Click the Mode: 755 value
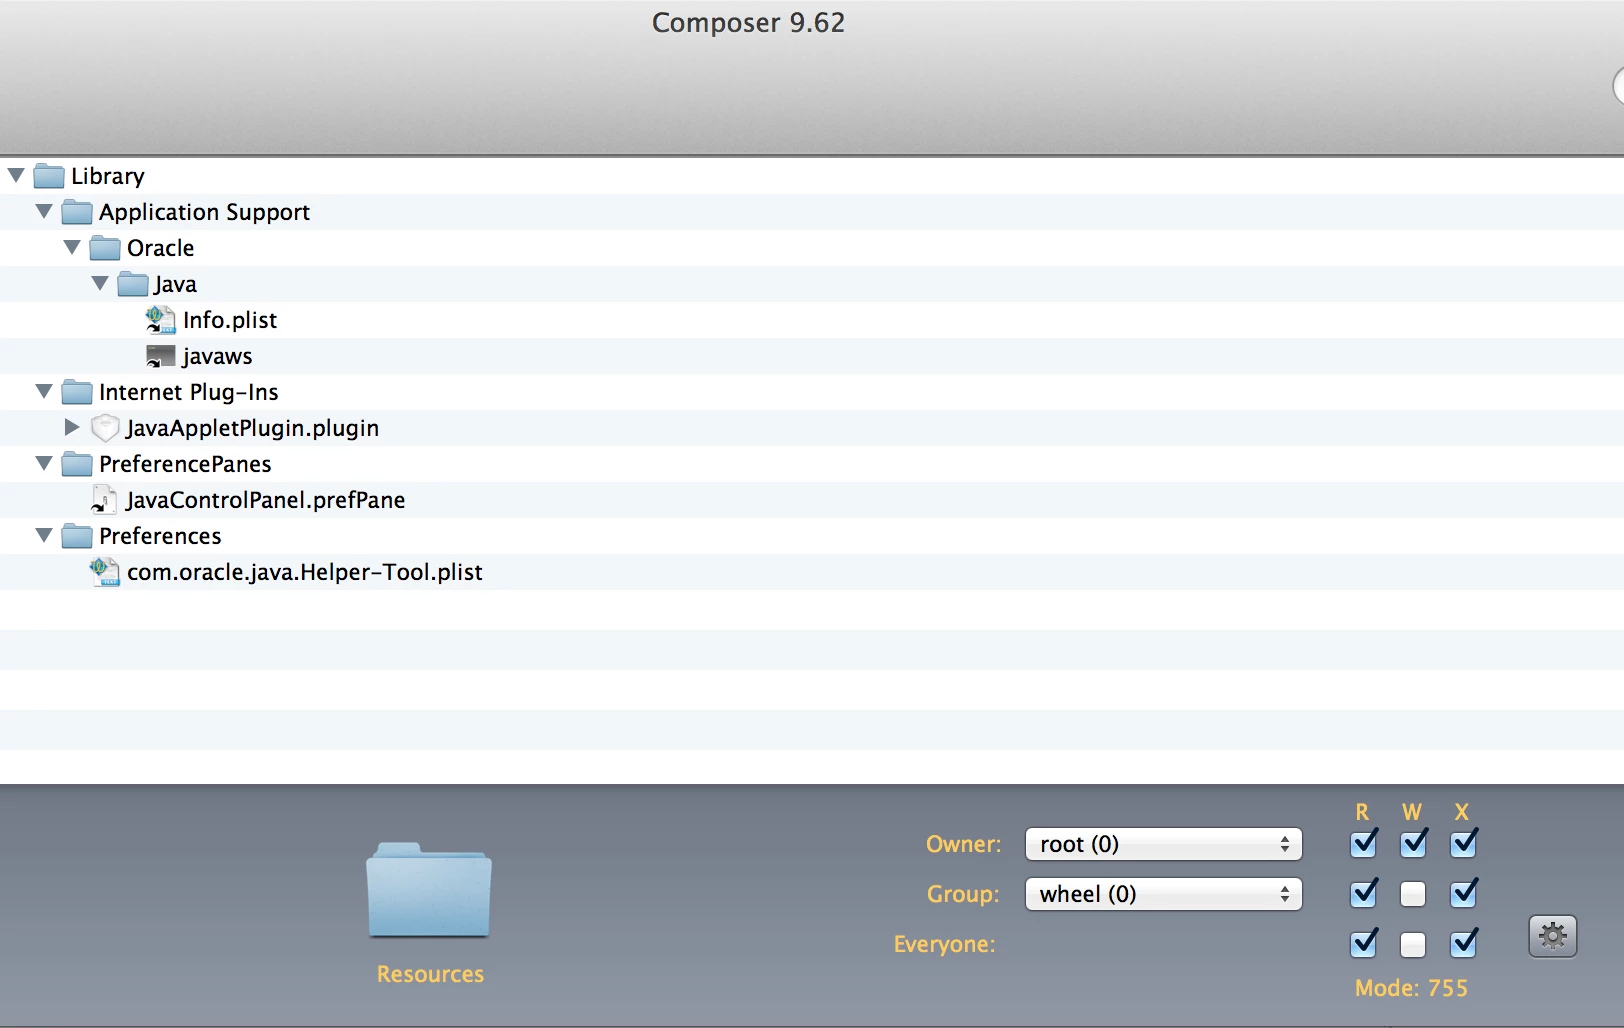 [x=1411, y=989]
